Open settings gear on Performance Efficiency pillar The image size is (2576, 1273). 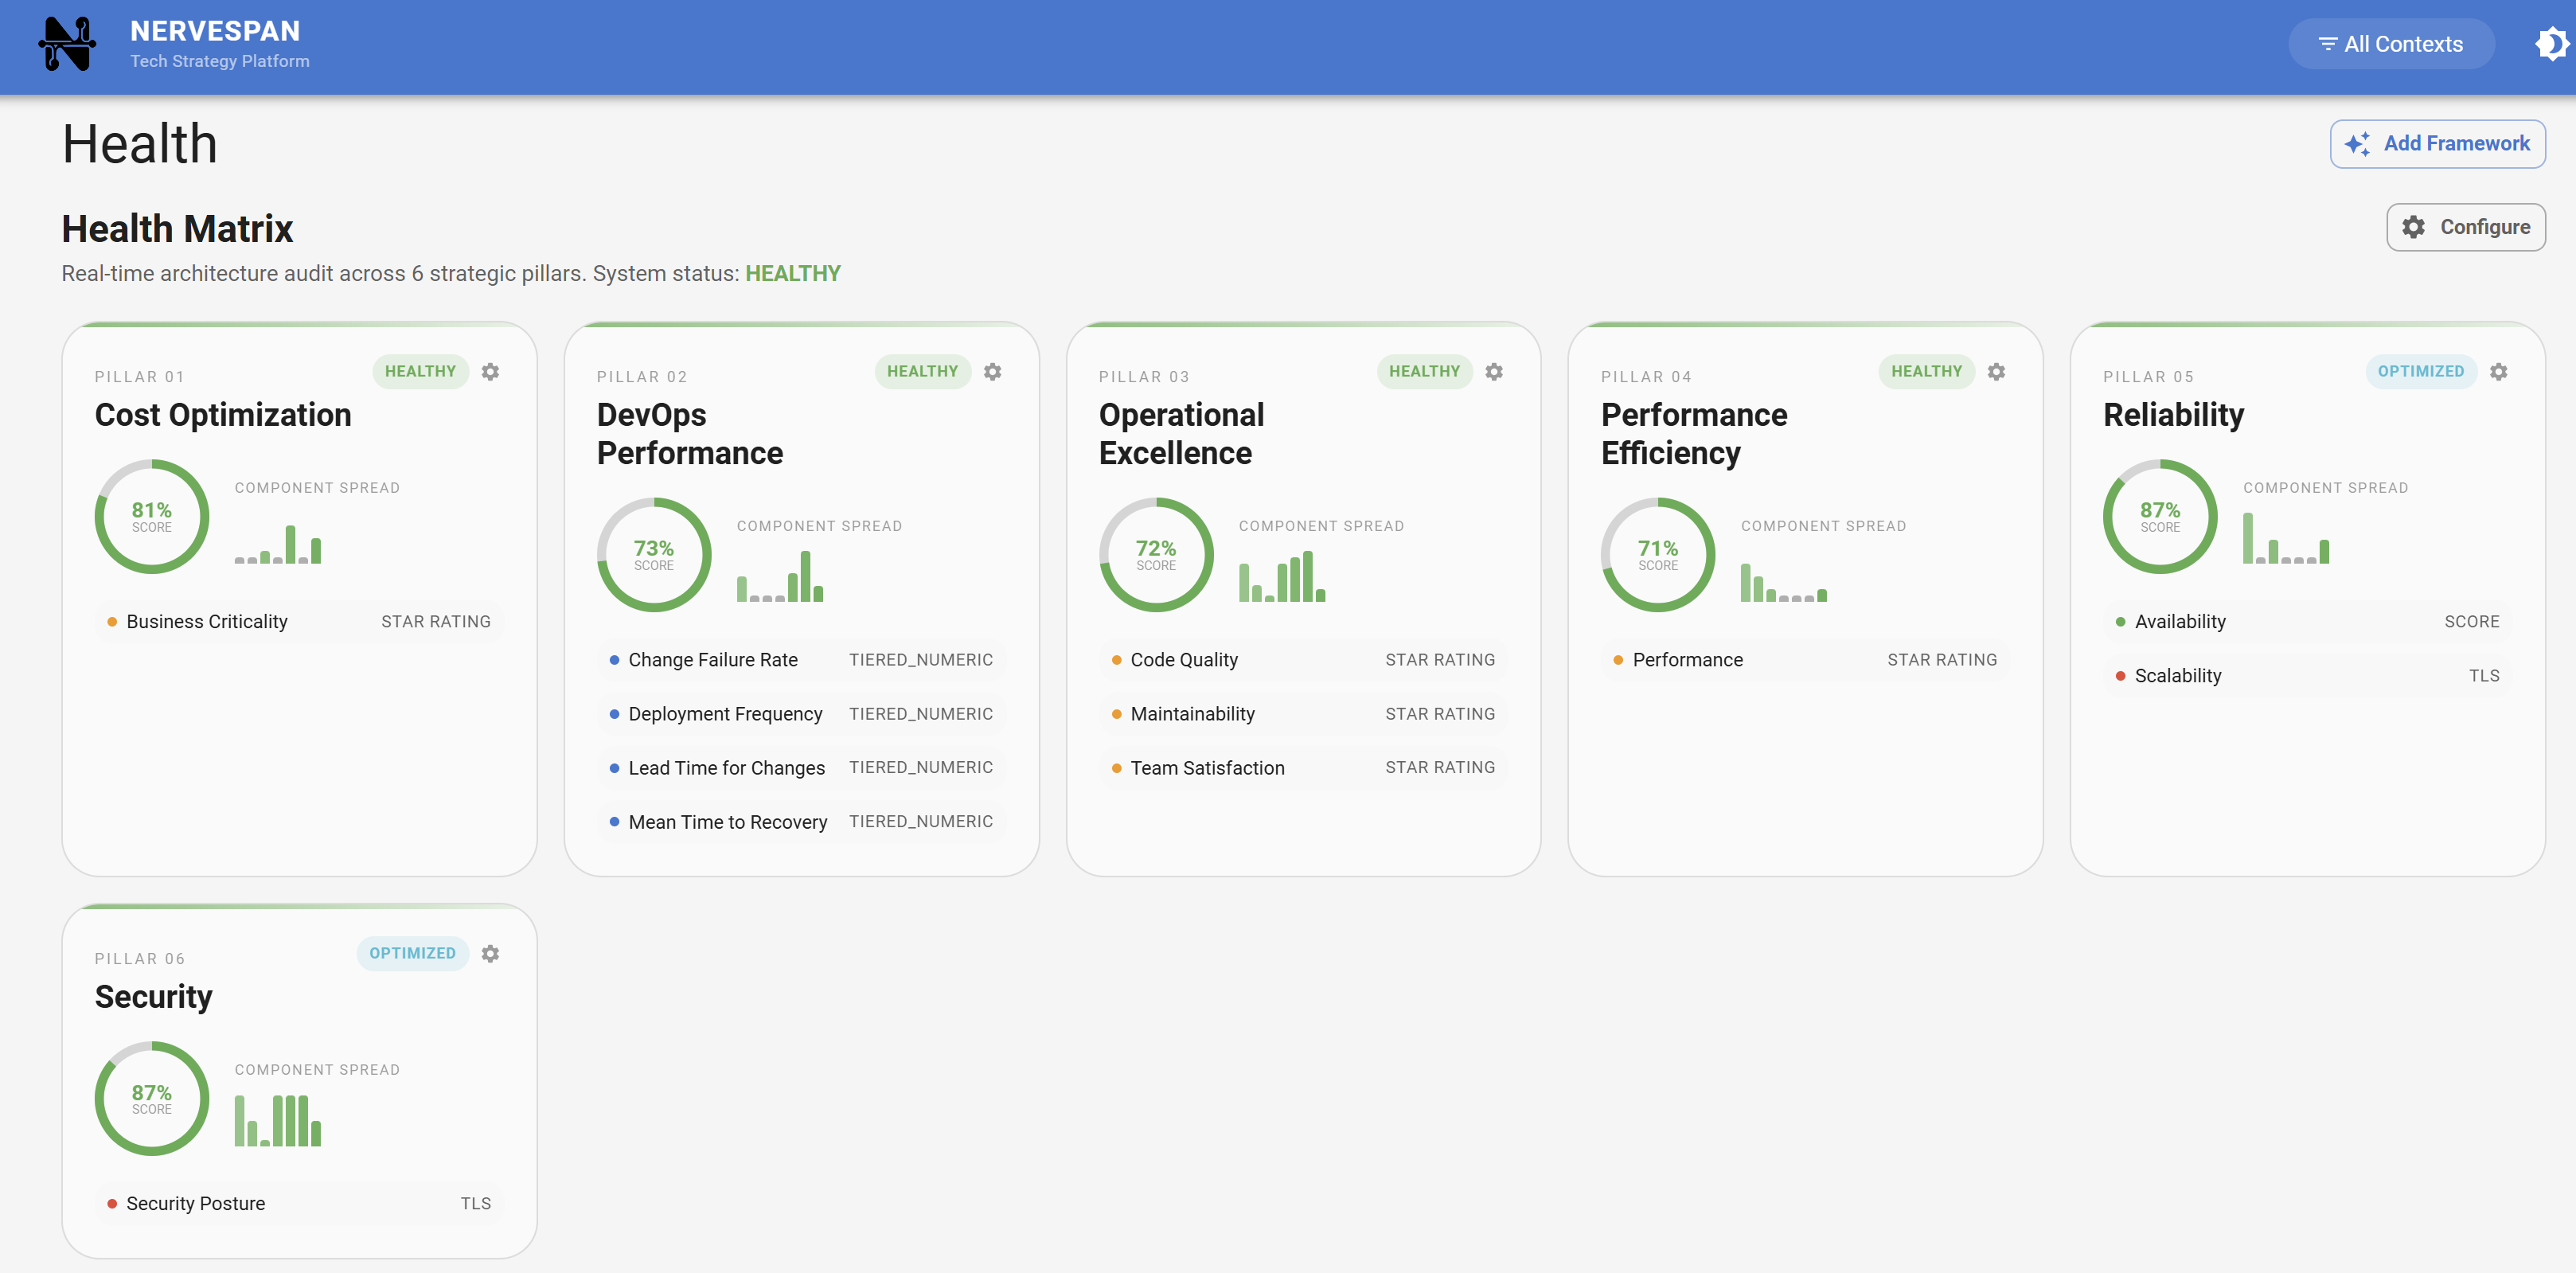[1996, 372]
